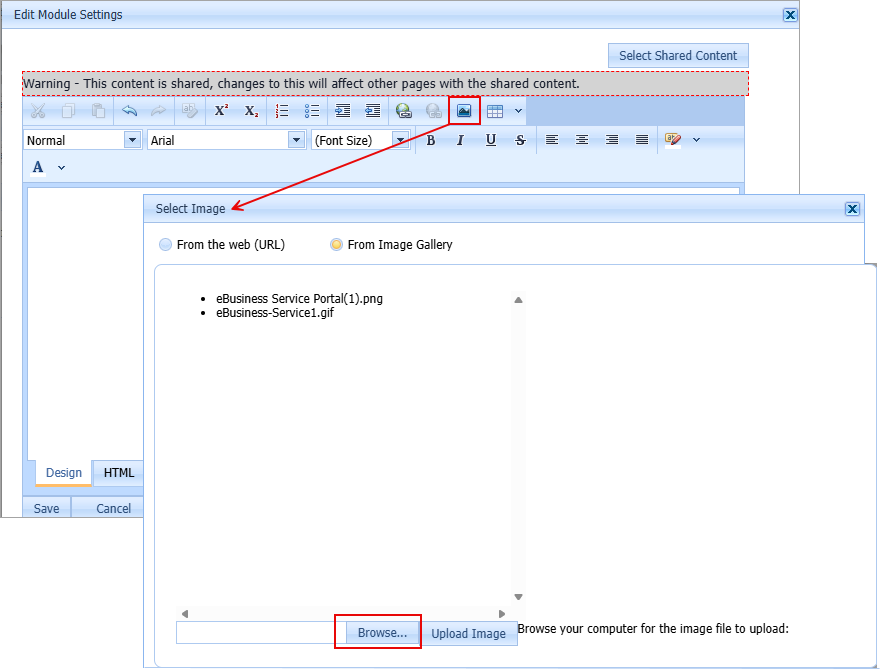The height and width of the screenshot is (670, 881).
Task: Insert a hyperlink
Action: click(403, 111)
